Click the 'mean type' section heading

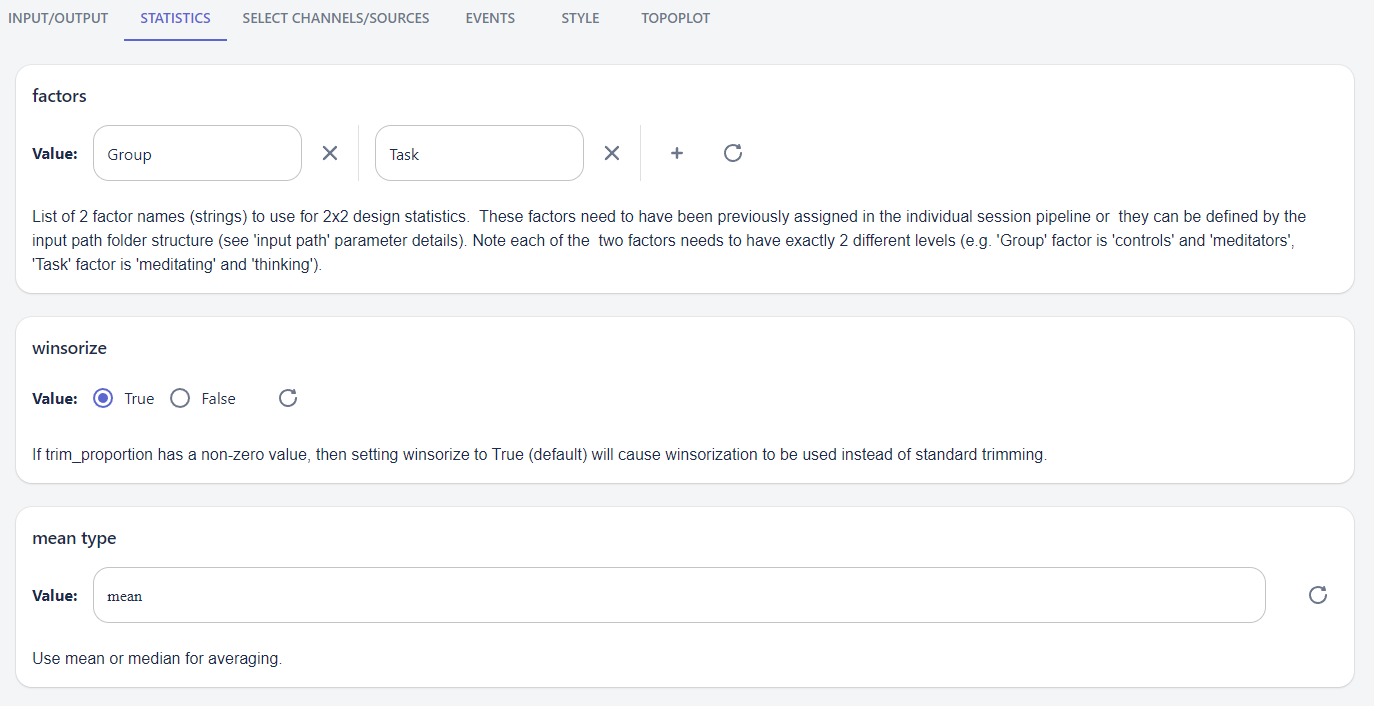tap(74, 538)
